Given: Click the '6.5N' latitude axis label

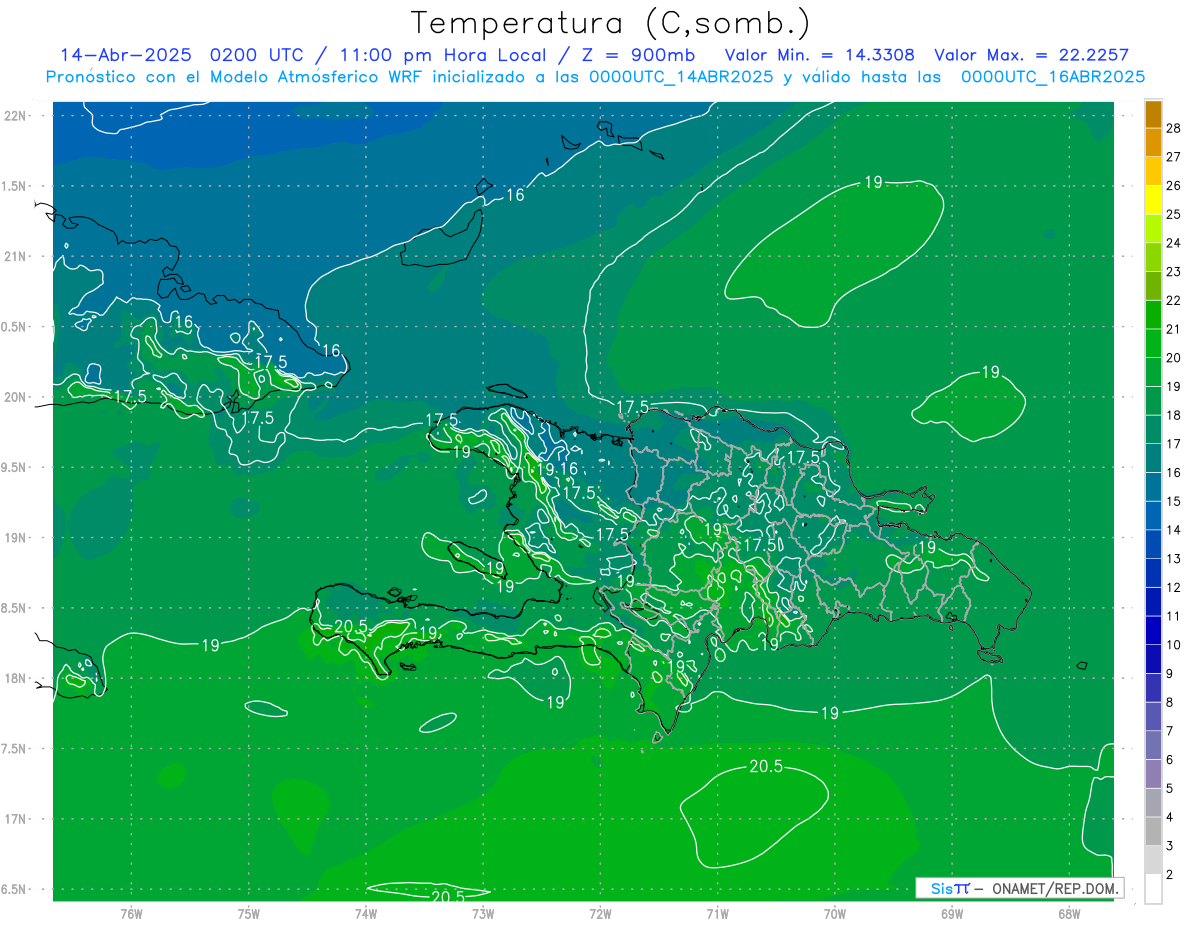Looking at the screenshot, I should pyautogui.click(x=15, y=889).
